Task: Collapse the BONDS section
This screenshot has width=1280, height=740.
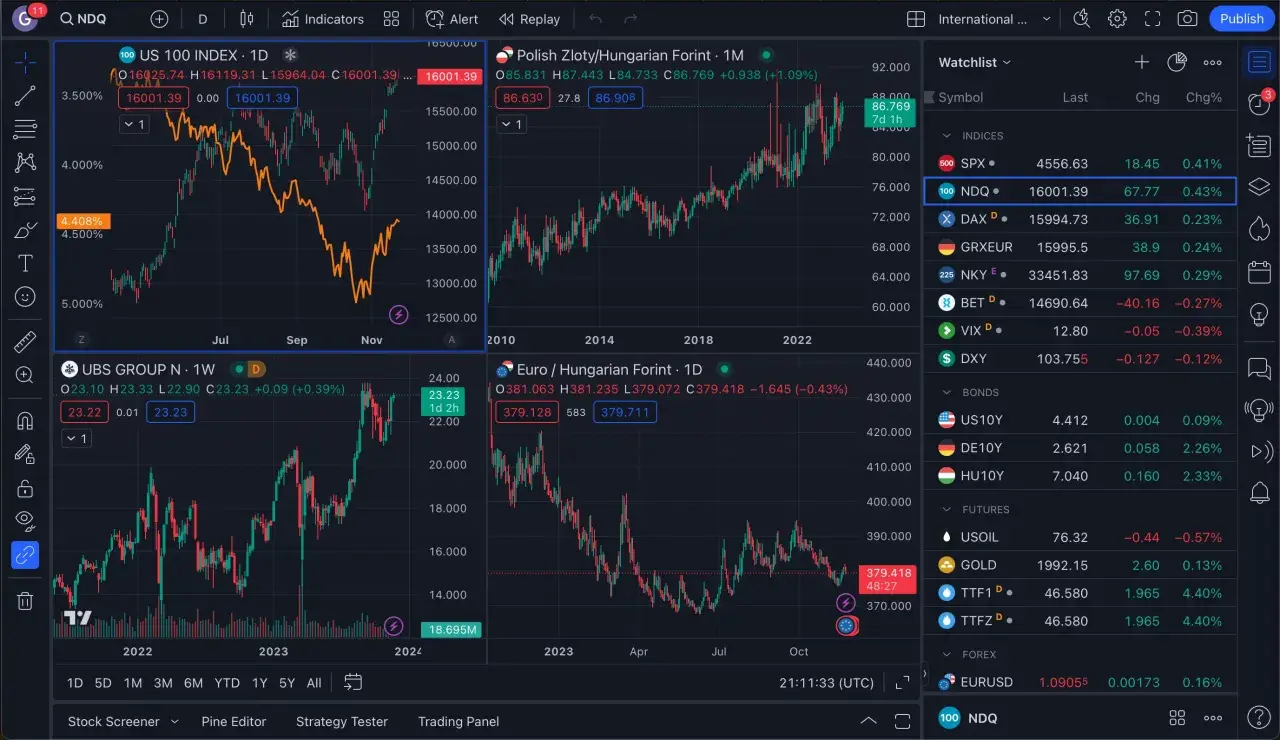Action: click(x=946, y=393)
